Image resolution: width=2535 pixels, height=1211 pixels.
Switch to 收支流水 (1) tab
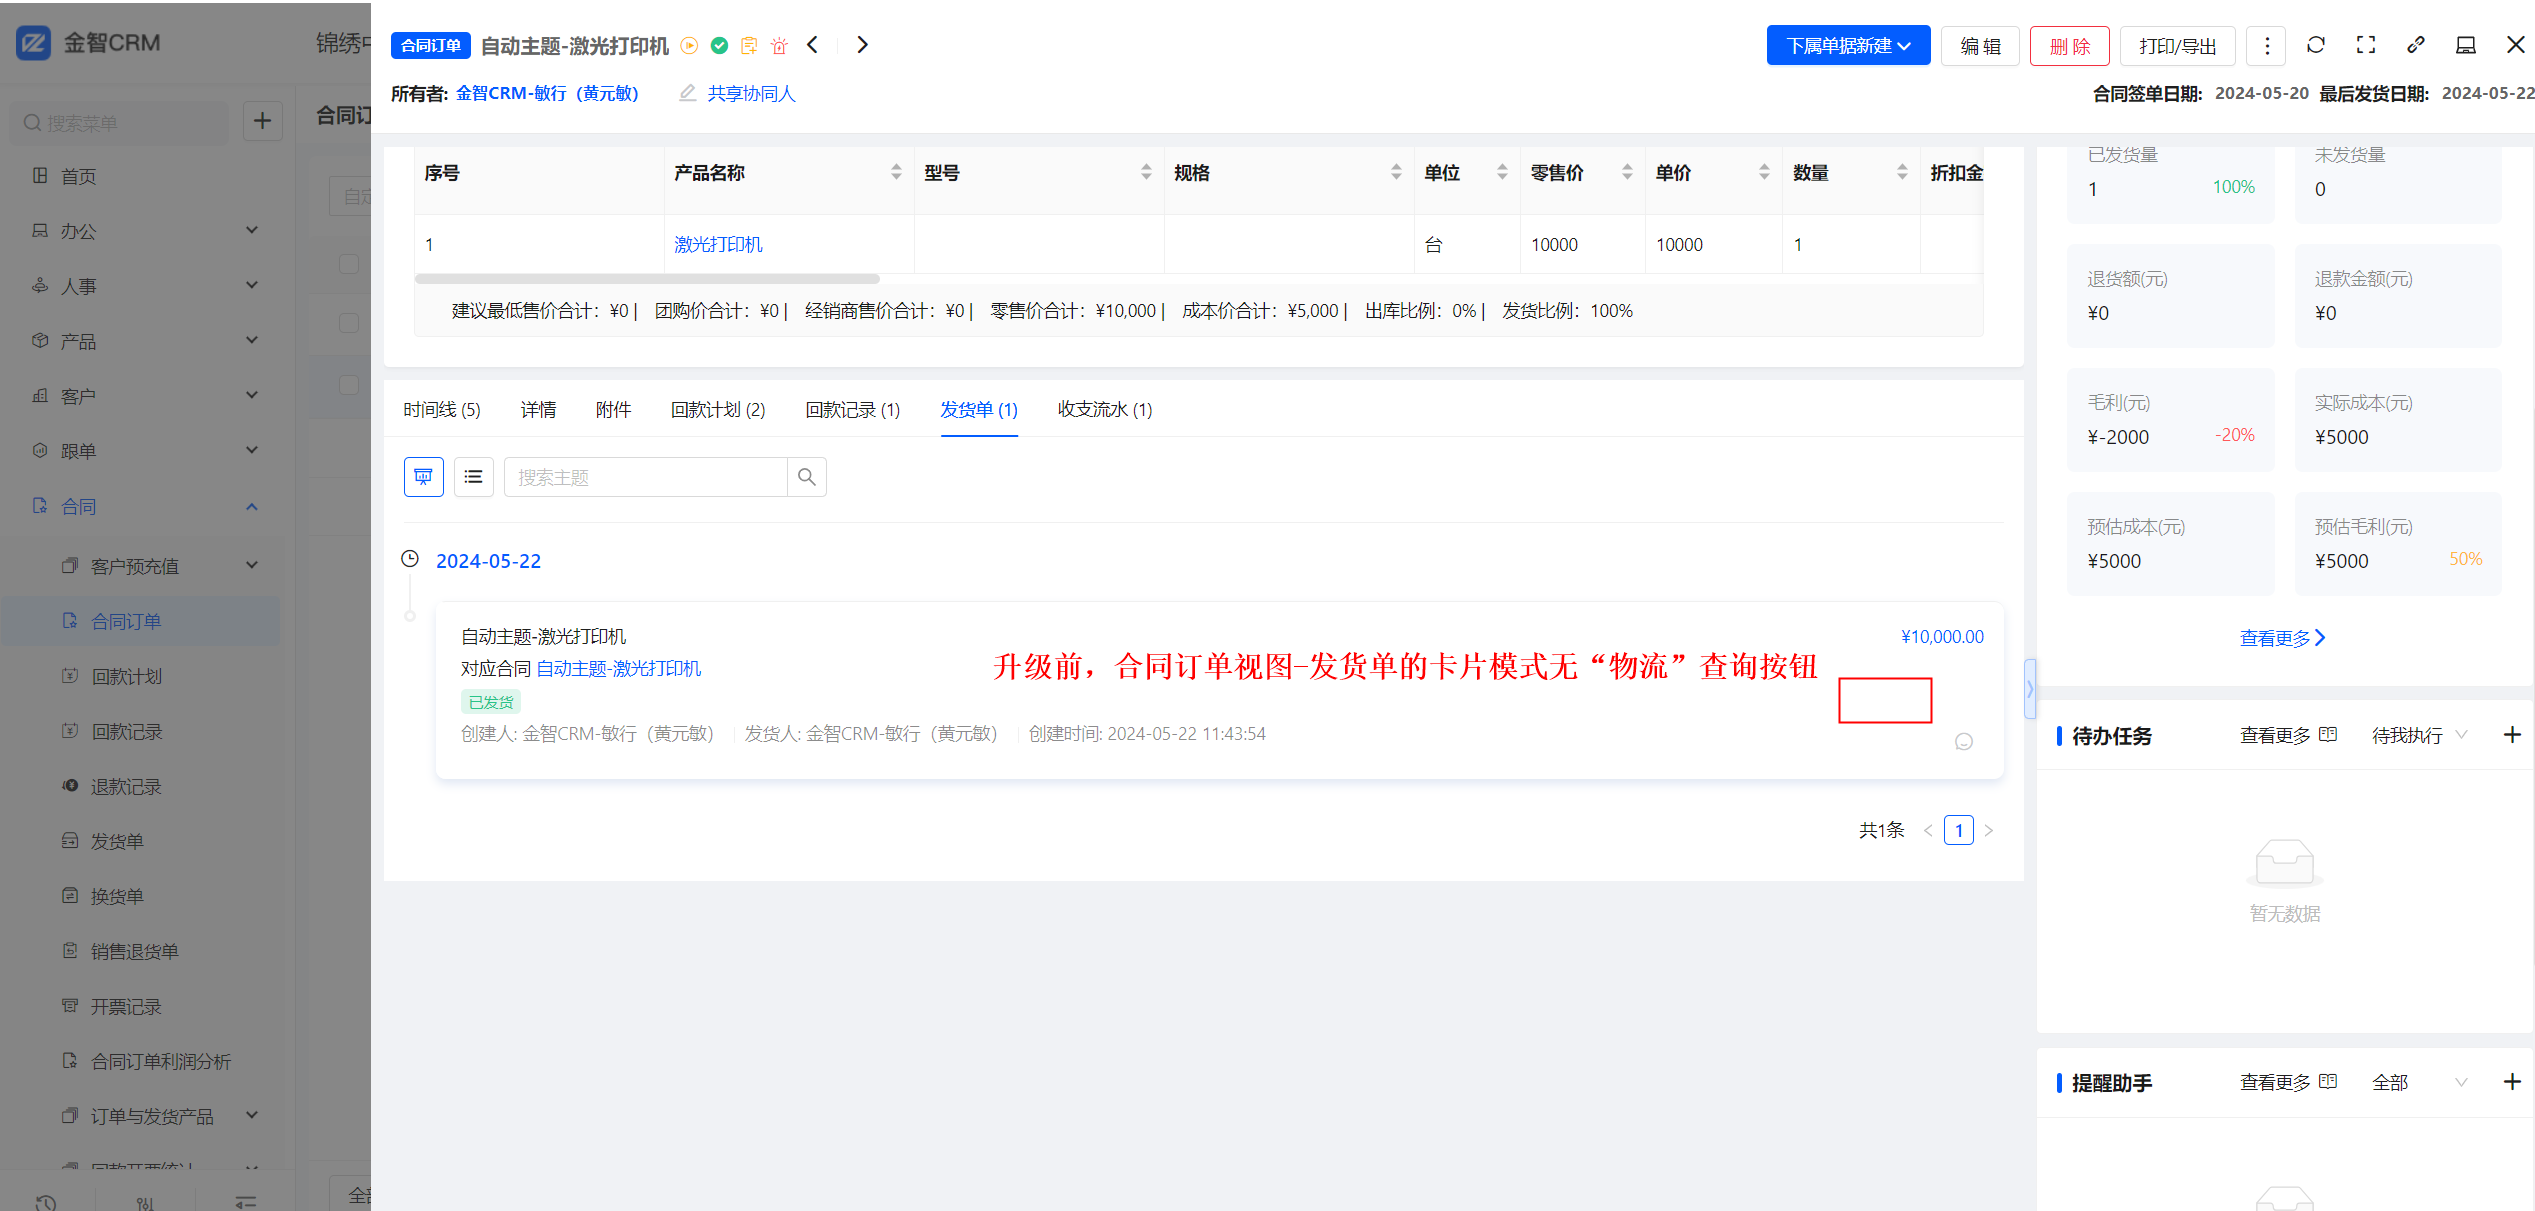(x=1104, y=410)
